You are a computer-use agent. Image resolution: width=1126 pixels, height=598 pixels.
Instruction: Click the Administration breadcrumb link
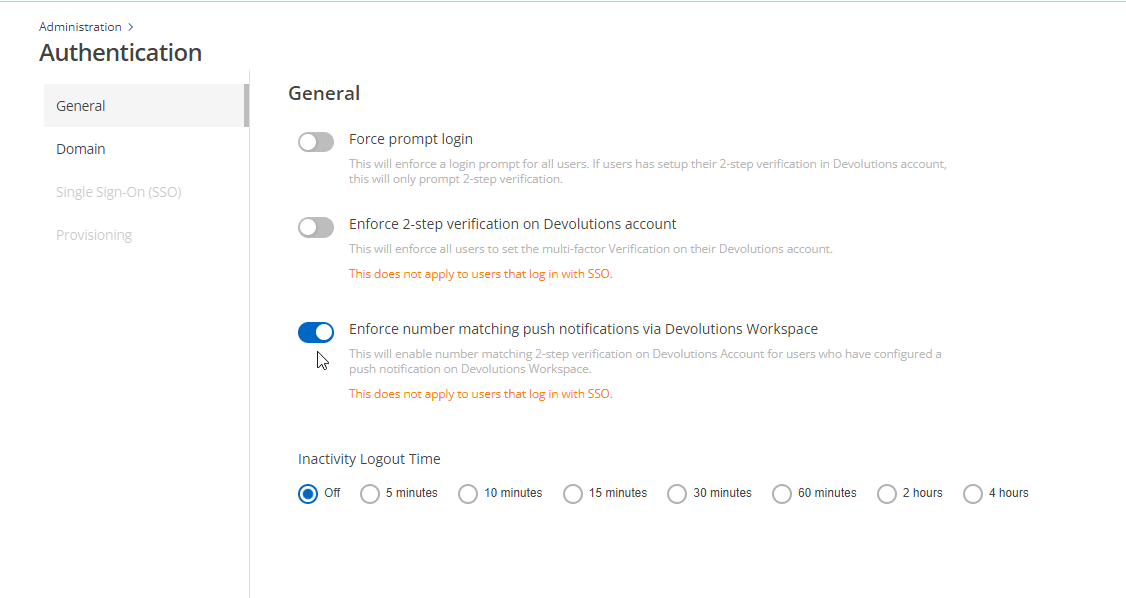click(80, 27)
